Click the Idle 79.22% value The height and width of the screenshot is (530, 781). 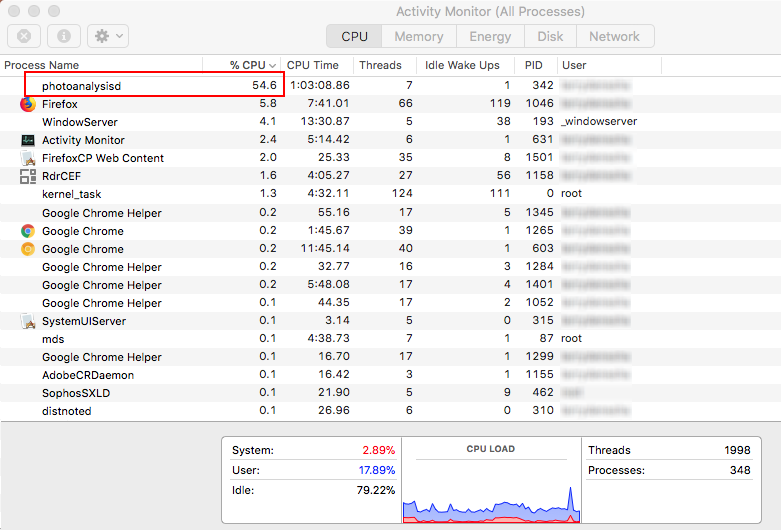point(376,490)
